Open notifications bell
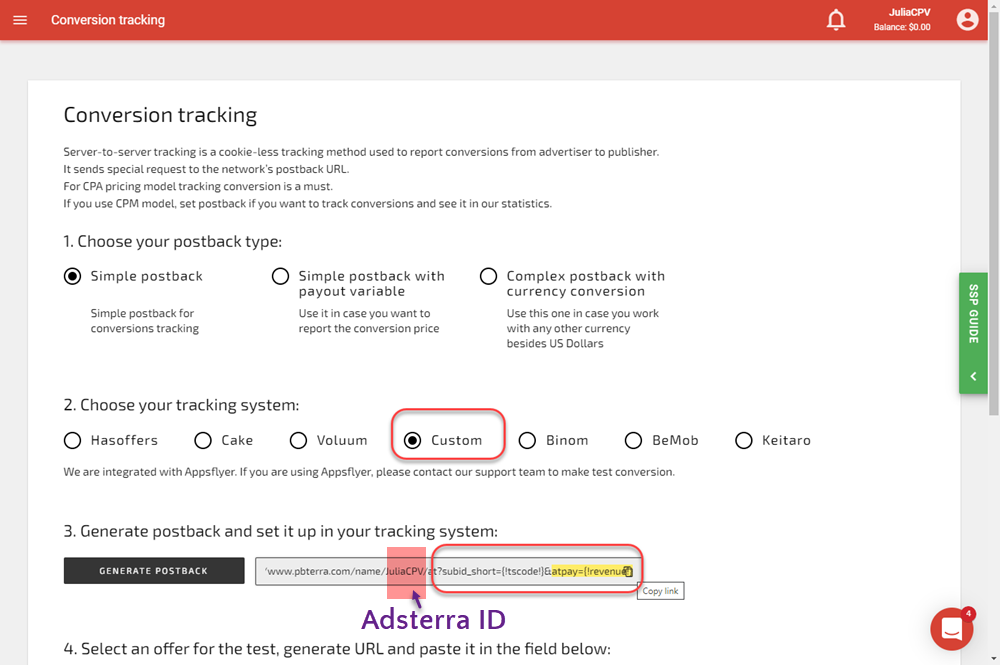The image size is (1000, 665). [836, 20]
